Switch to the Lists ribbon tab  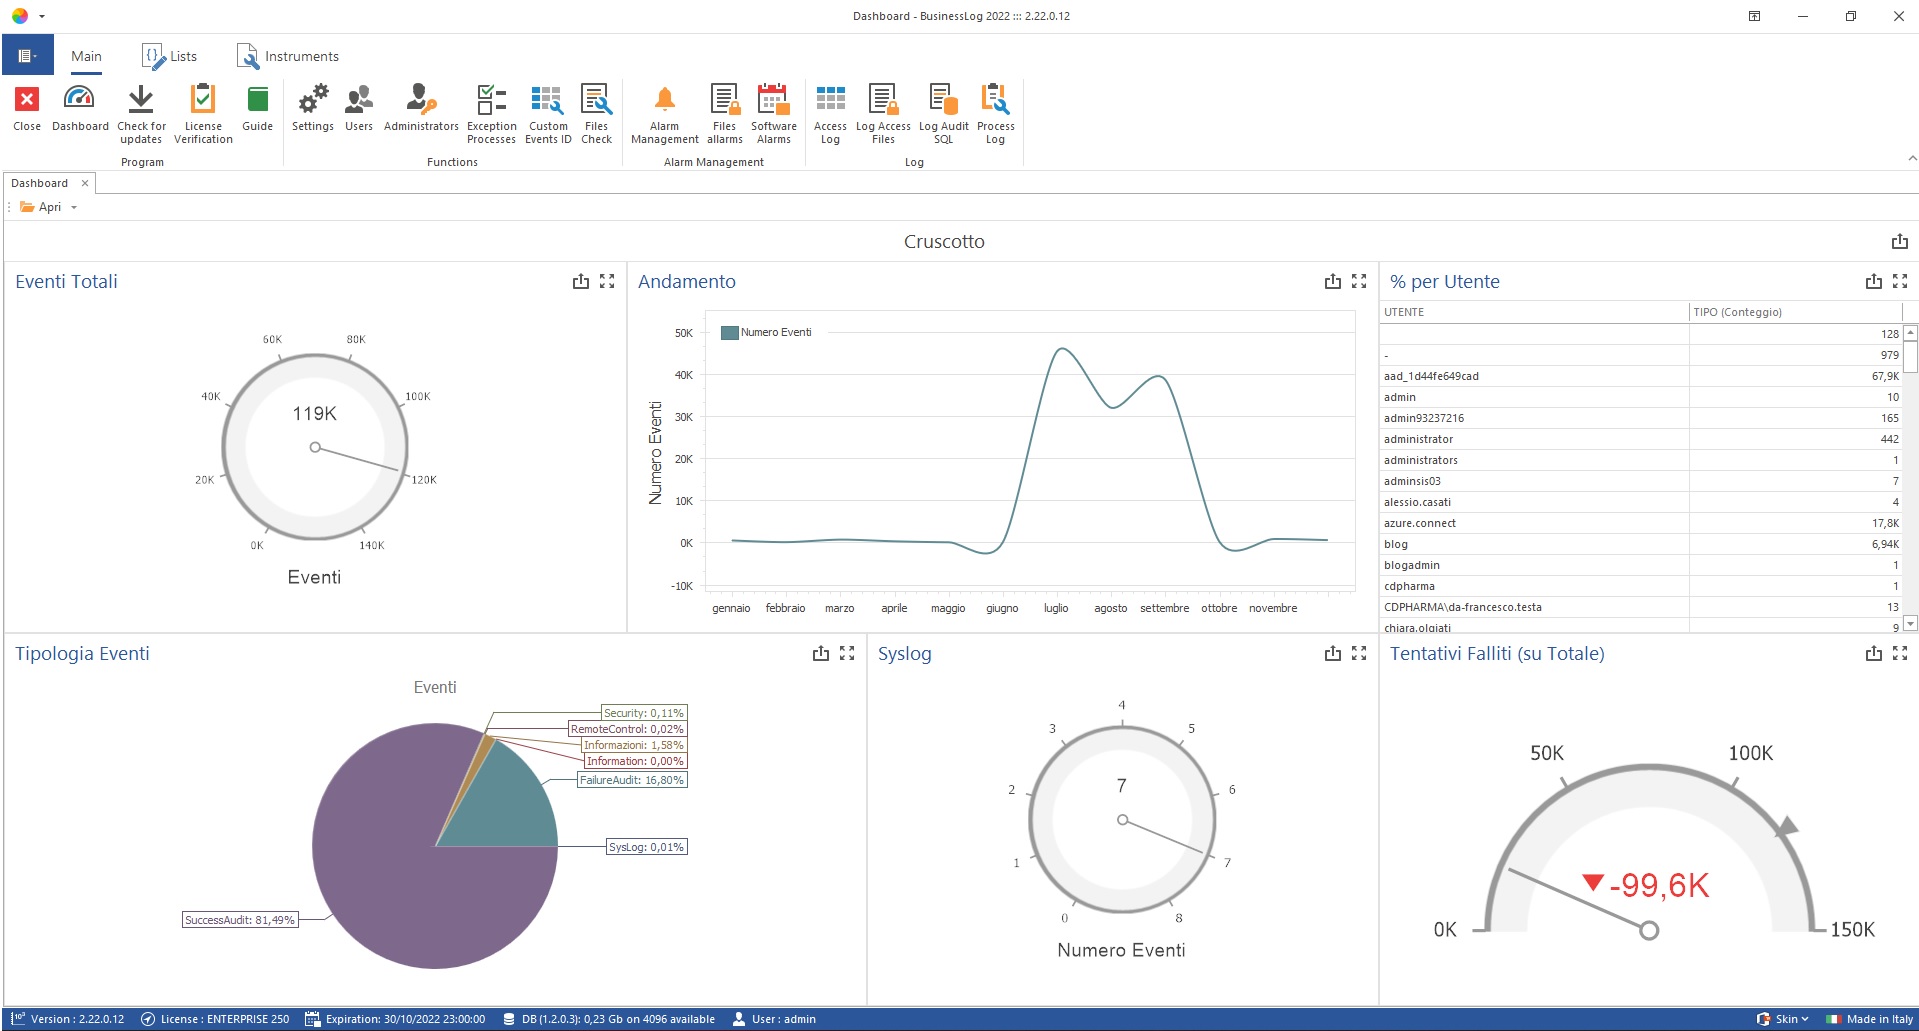pyautogui.click(x=170, y=57)
